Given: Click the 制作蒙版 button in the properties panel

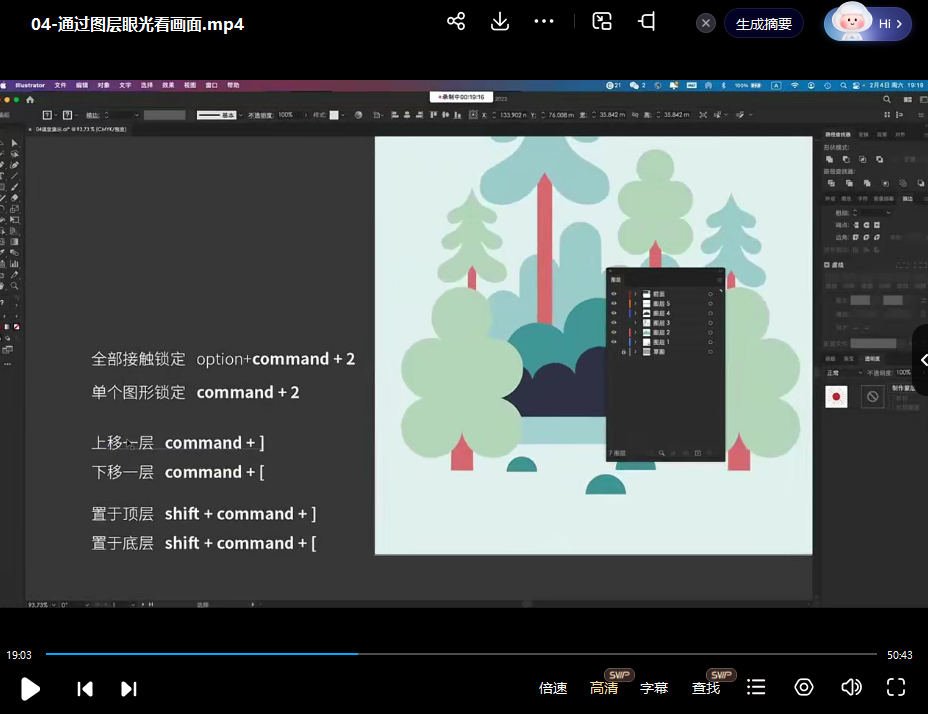Looking at the screenshot, I should (x=902, y=389).
